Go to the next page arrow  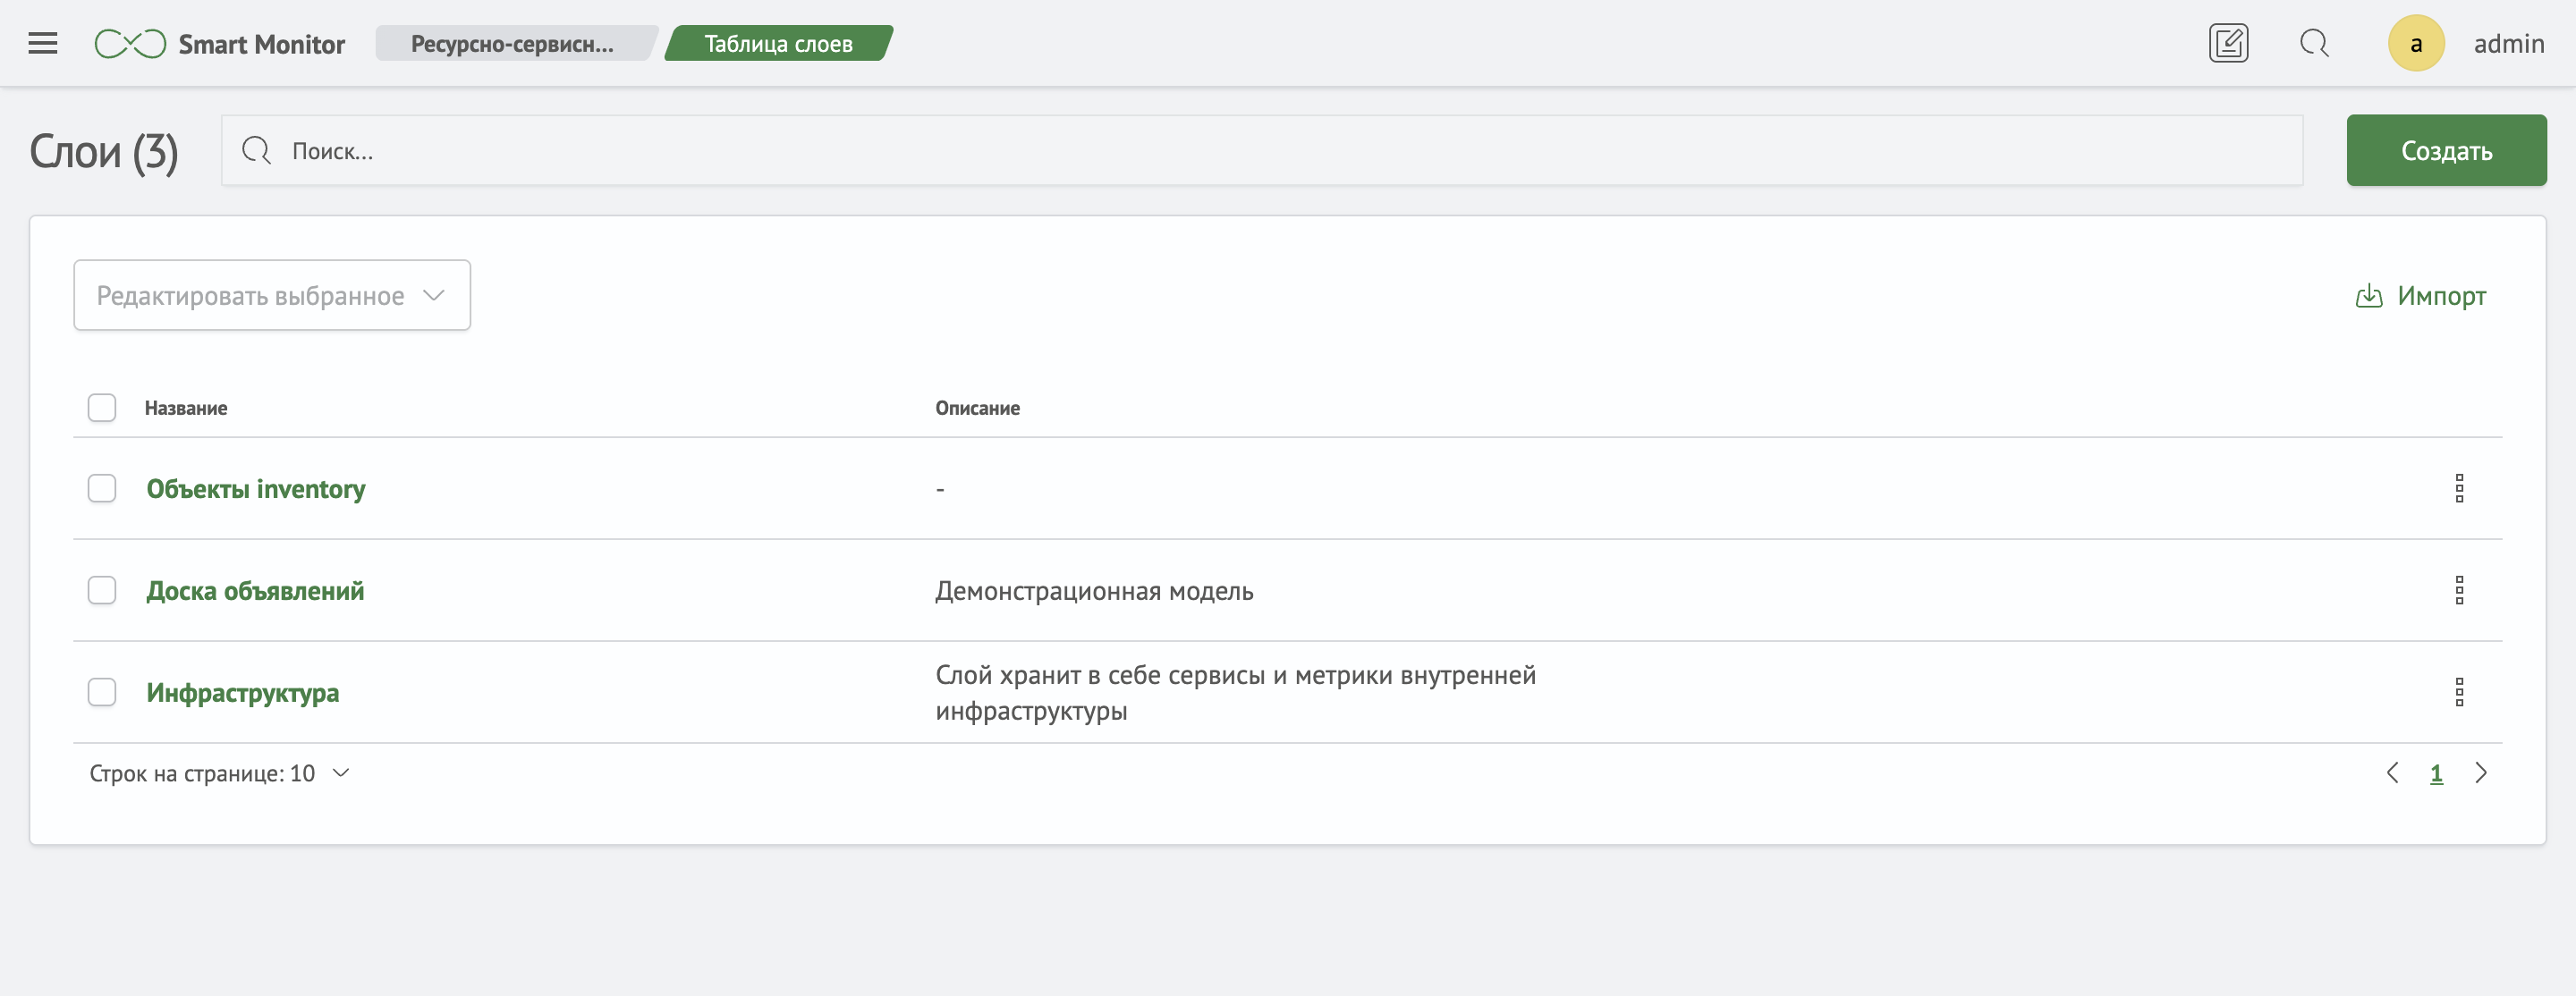(x=2480, y=773)
